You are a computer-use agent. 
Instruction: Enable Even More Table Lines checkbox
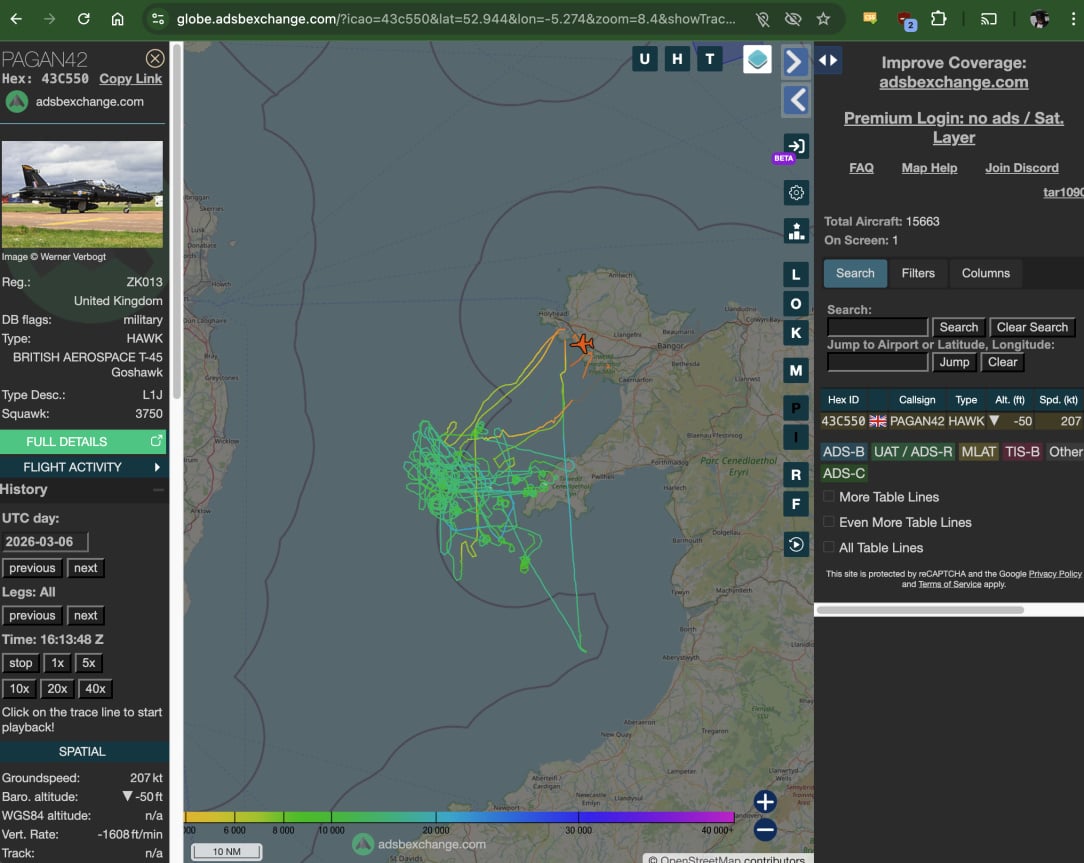828,522
